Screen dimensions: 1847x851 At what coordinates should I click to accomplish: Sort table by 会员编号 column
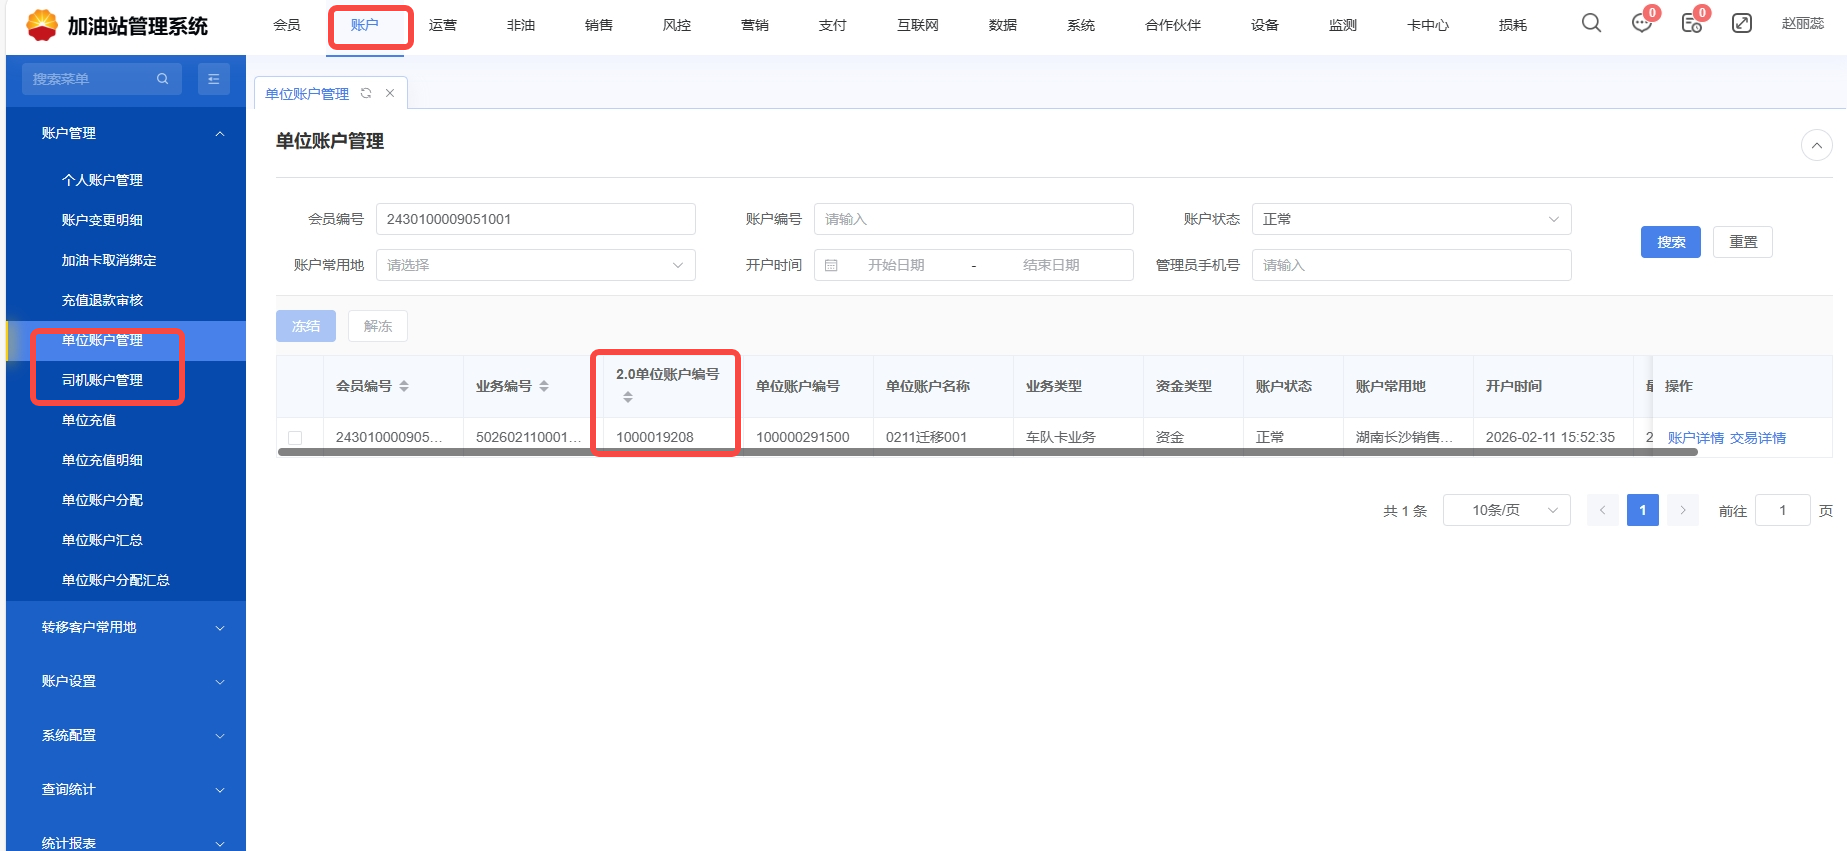pos(404,386)
